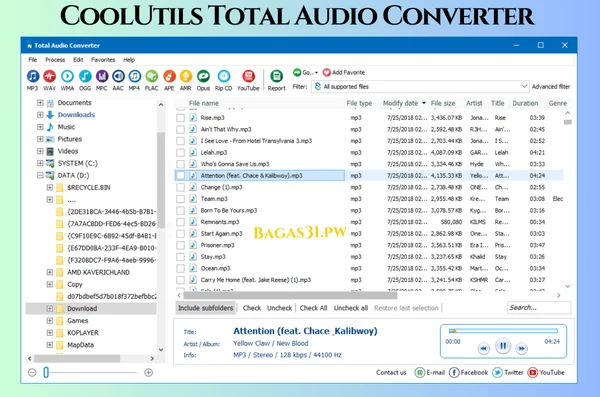Viewport: 600px width, 397px height.
Task: Click the Opus format icon
Action: [203, 76]
